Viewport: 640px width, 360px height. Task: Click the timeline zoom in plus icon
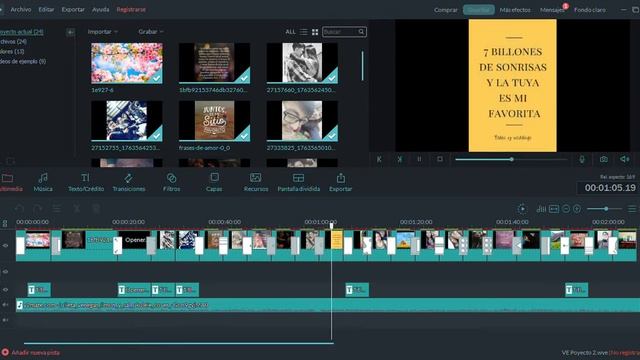[x=577, y=209]
